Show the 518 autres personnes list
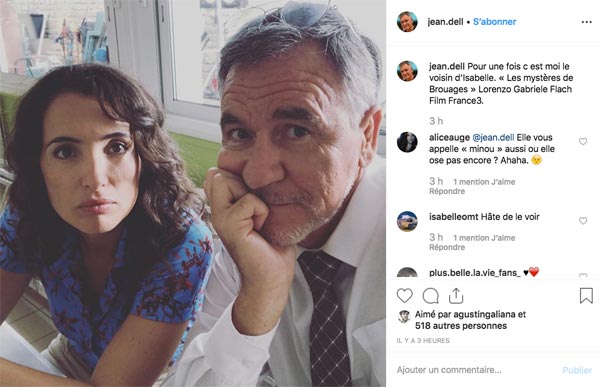Image resolution: width=600 pixels, height=387 pixels. click(461, 326)
